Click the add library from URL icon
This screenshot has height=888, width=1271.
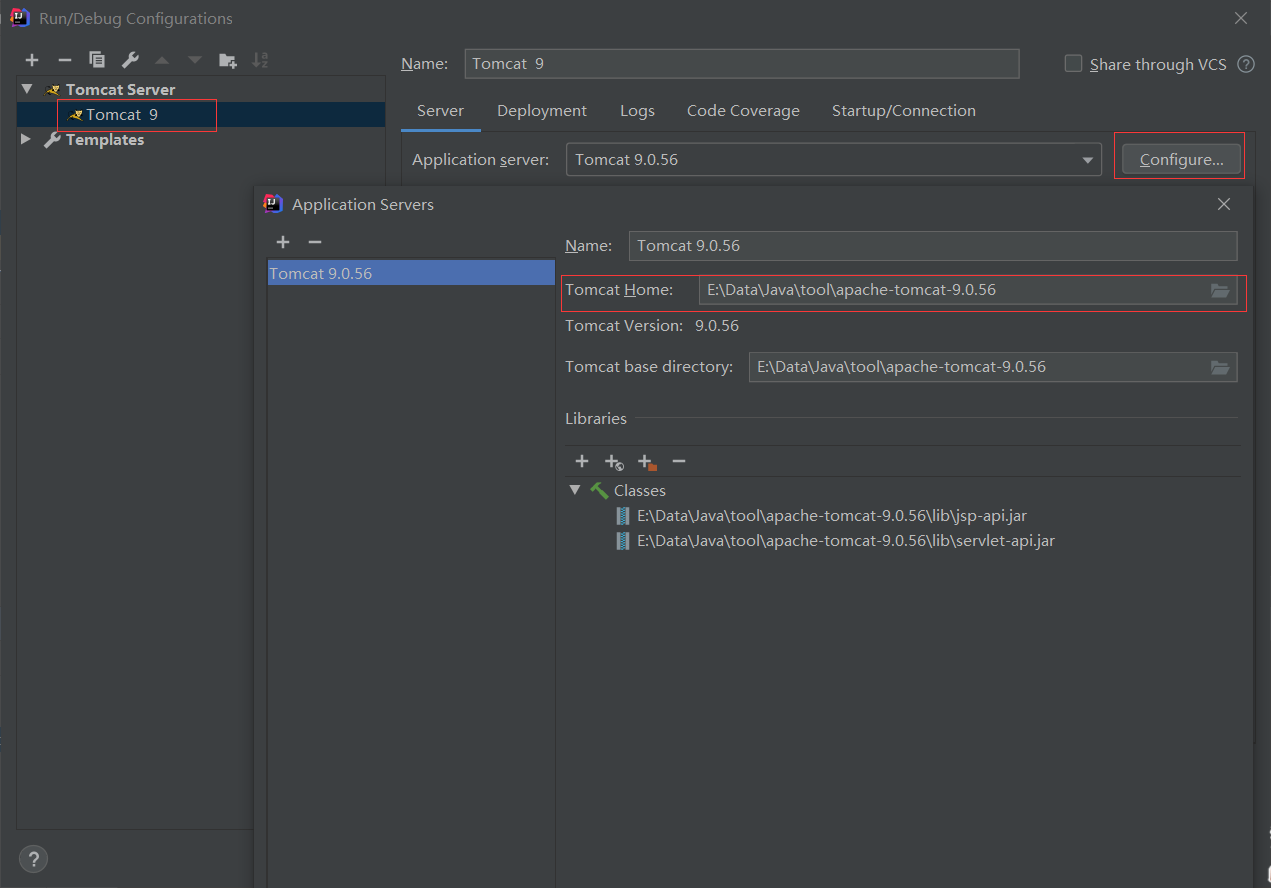[x=614, y=462]
